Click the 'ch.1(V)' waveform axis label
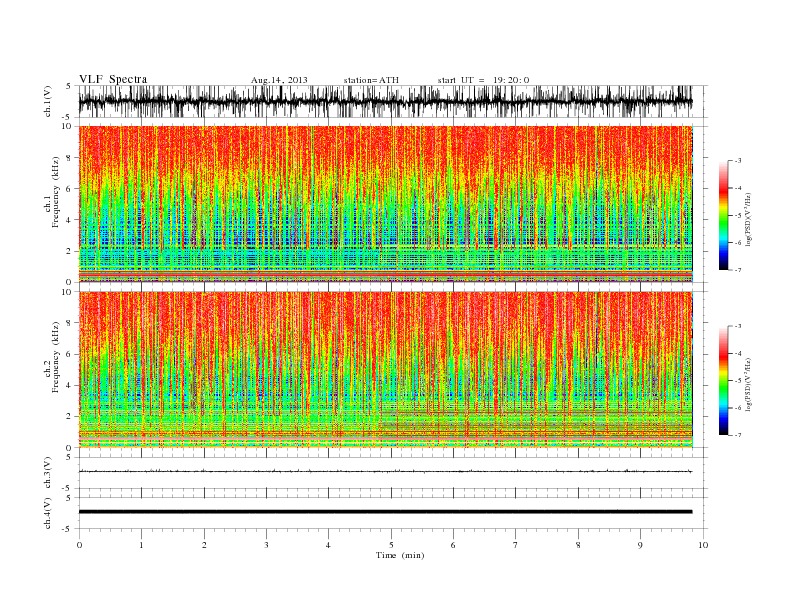Viewport: 792px width, 612px height. pyautogui.click(x=48, y=101)
